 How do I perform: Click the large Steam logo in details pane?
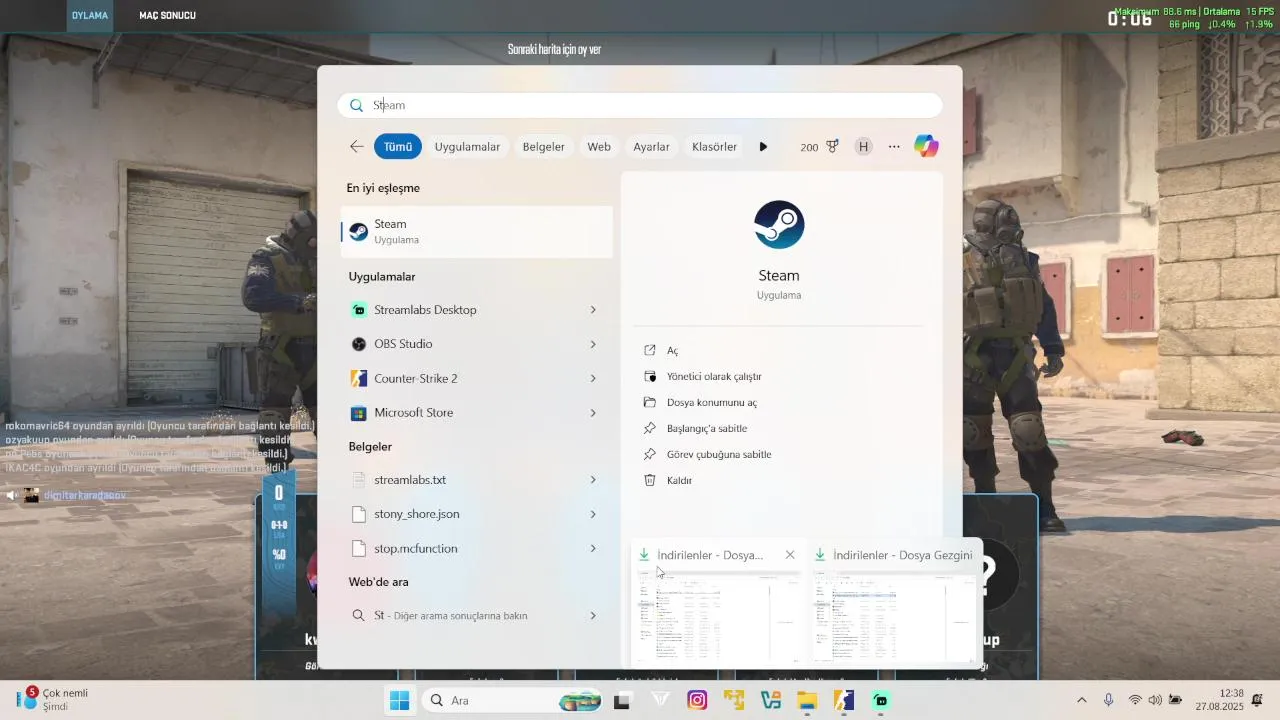pyautogui.click(x=779, y=225)
